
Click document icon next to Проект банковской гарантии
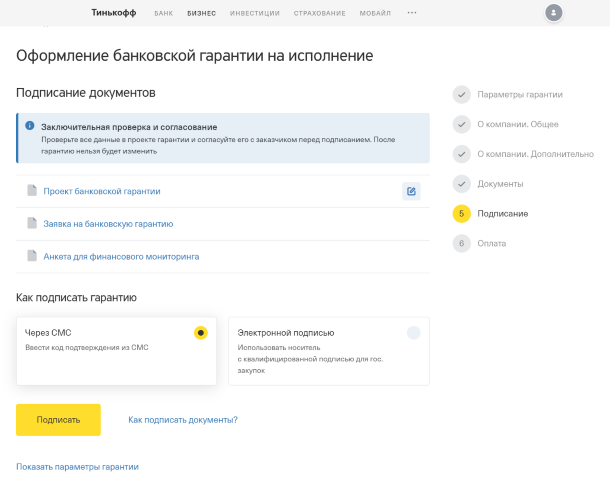tap(31, 191)
